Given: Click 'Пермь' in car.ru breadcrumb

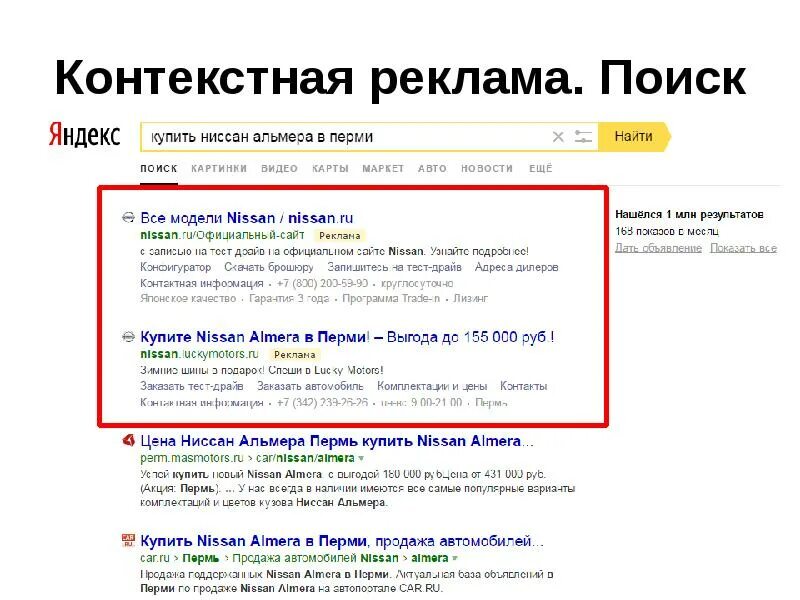Looking at the screenshot, I should pos(201,558).
